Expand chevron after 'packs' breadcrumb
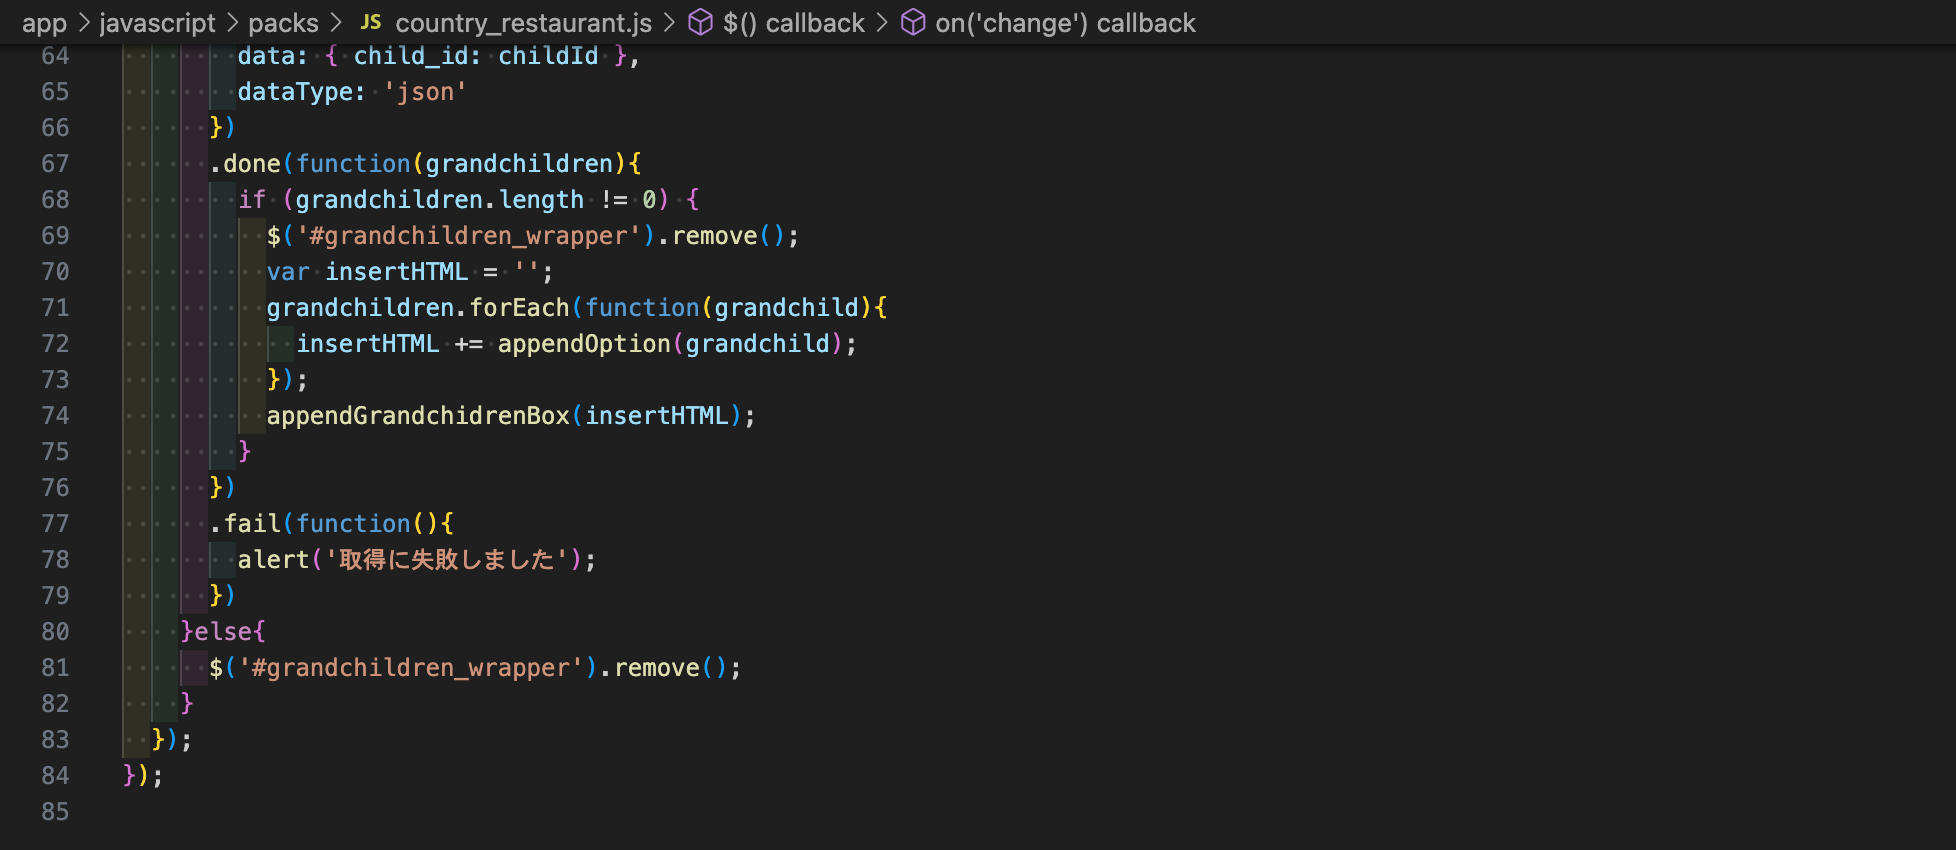The width and height of the screenshot is (1956, 850). point(336,22)
